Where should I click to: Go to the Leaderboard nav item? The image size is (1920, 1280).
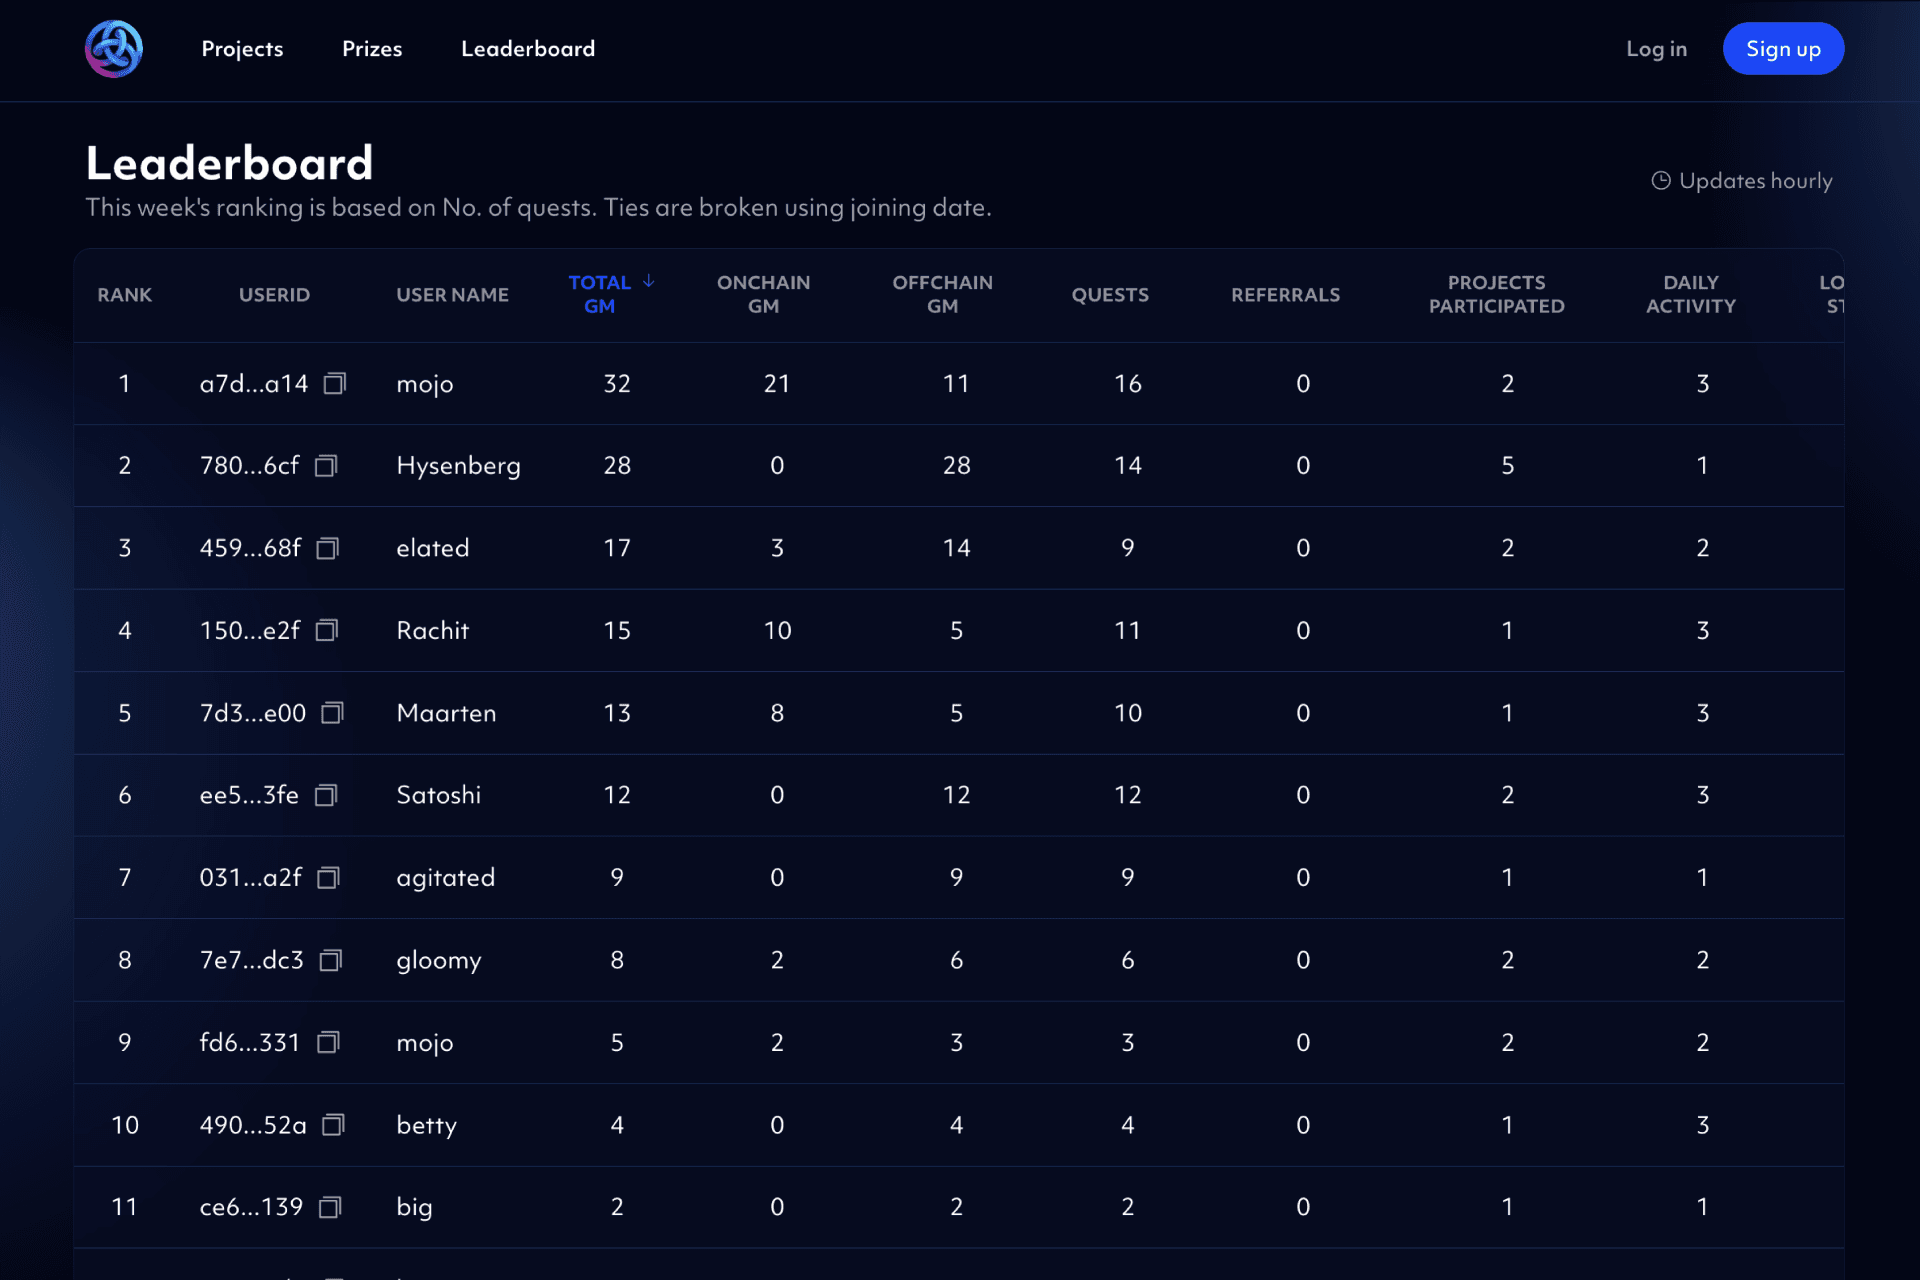pyautogui.click(x=528, y=49)
